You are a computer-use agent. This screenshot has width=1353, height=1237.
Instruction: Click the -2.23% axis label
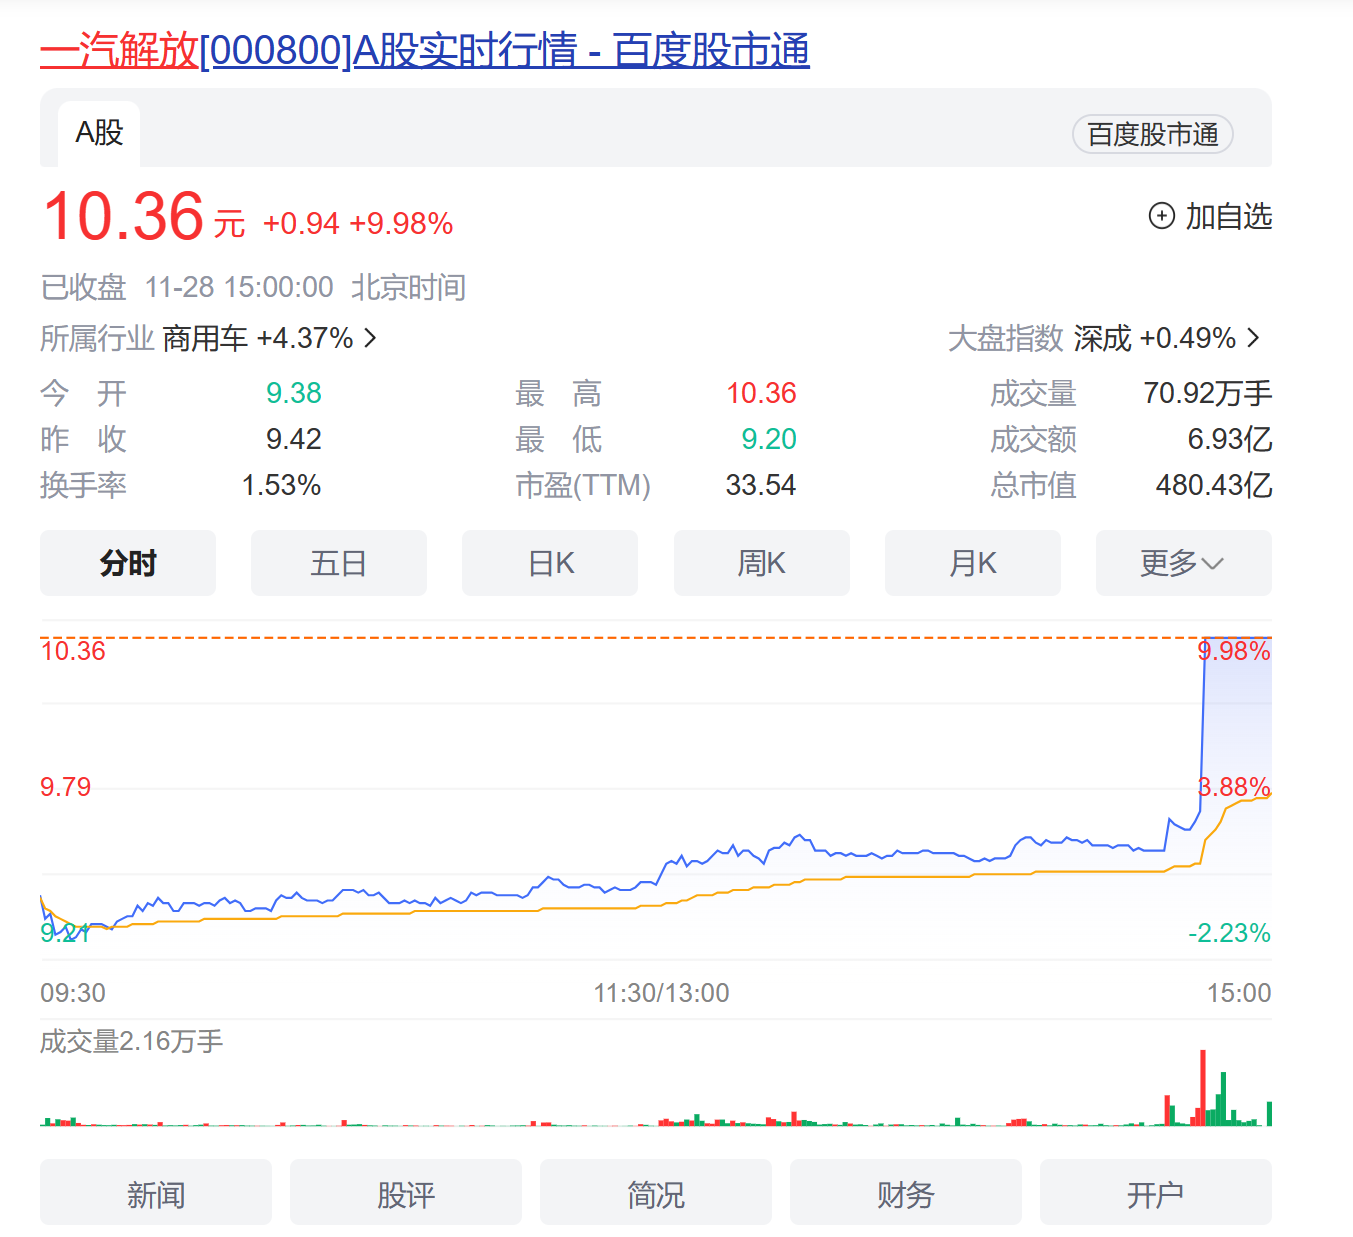1229,933
